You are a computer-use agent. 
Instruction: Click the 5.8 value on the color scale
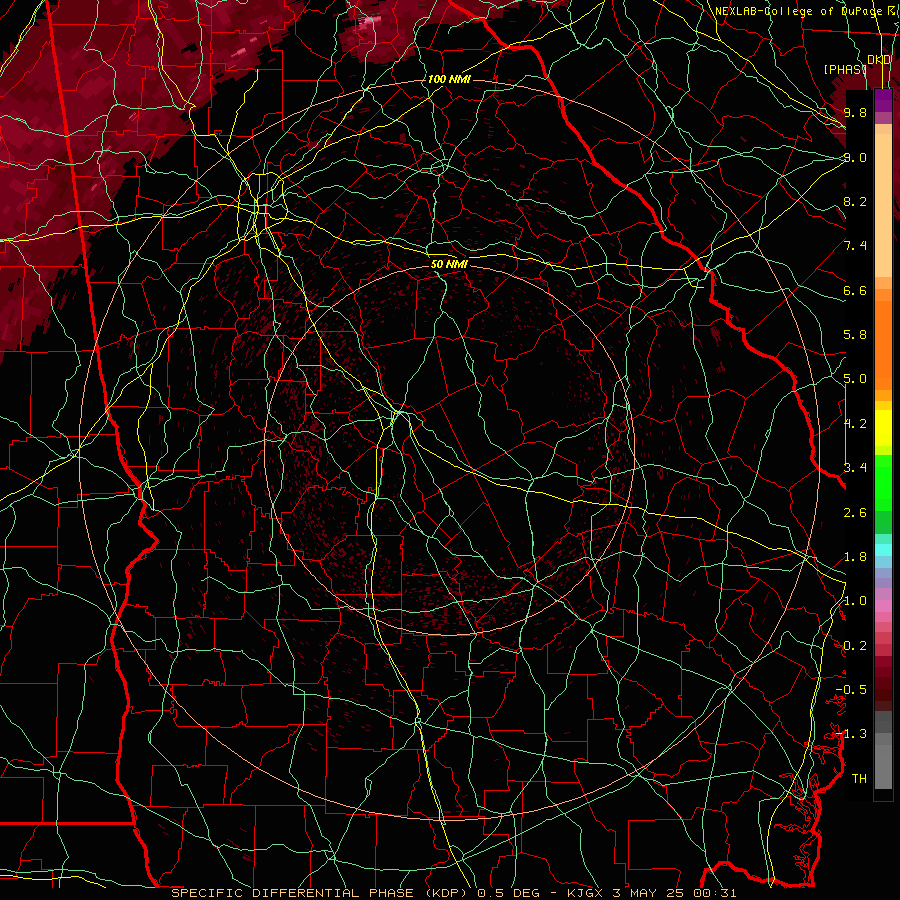[x=855, y=335]
